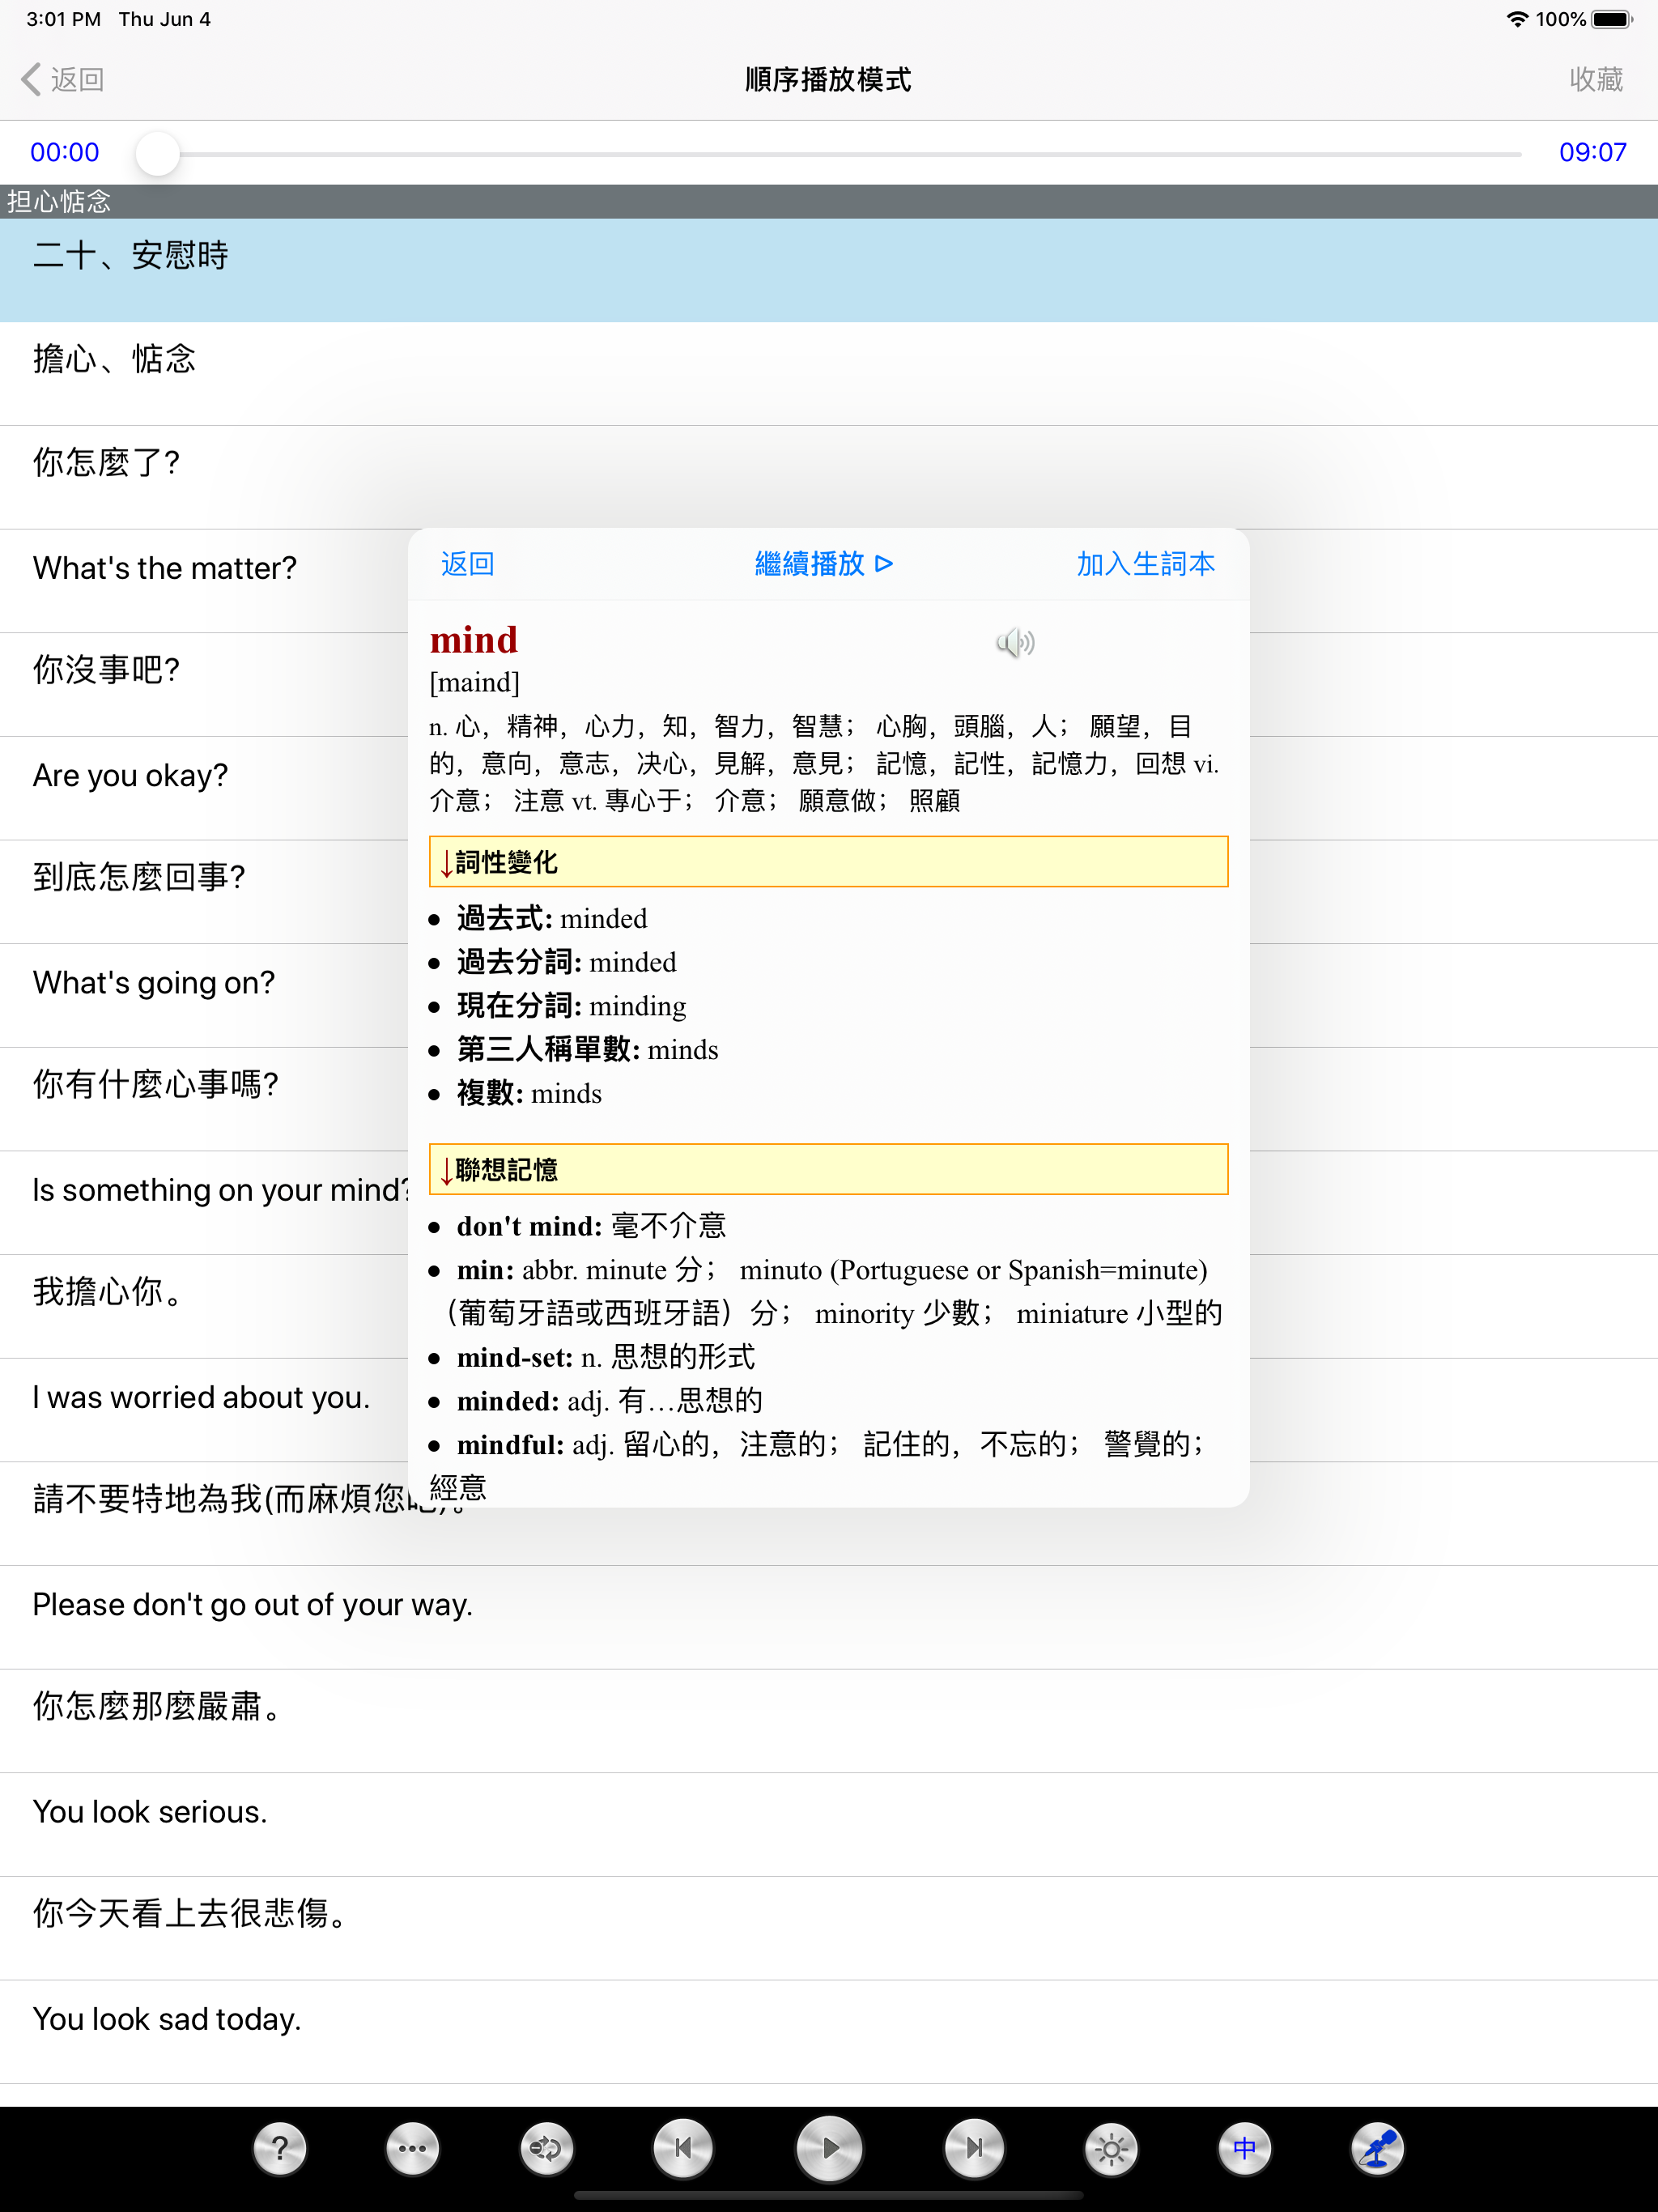The image size is (1658, 2212).
Task: Select sentence Please don't go out of your way.
Action: pos(829,1618)
